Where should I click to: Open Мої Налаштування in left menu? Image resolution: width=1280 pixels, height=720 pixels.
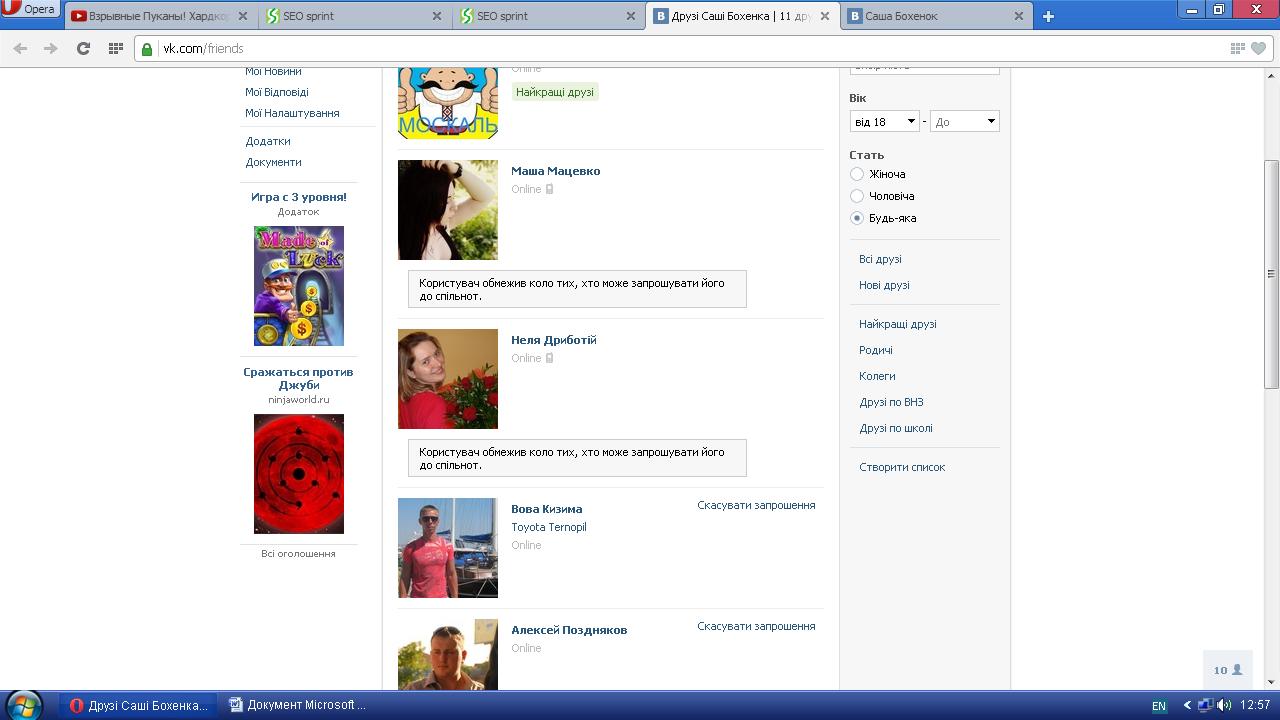point(292,113)
